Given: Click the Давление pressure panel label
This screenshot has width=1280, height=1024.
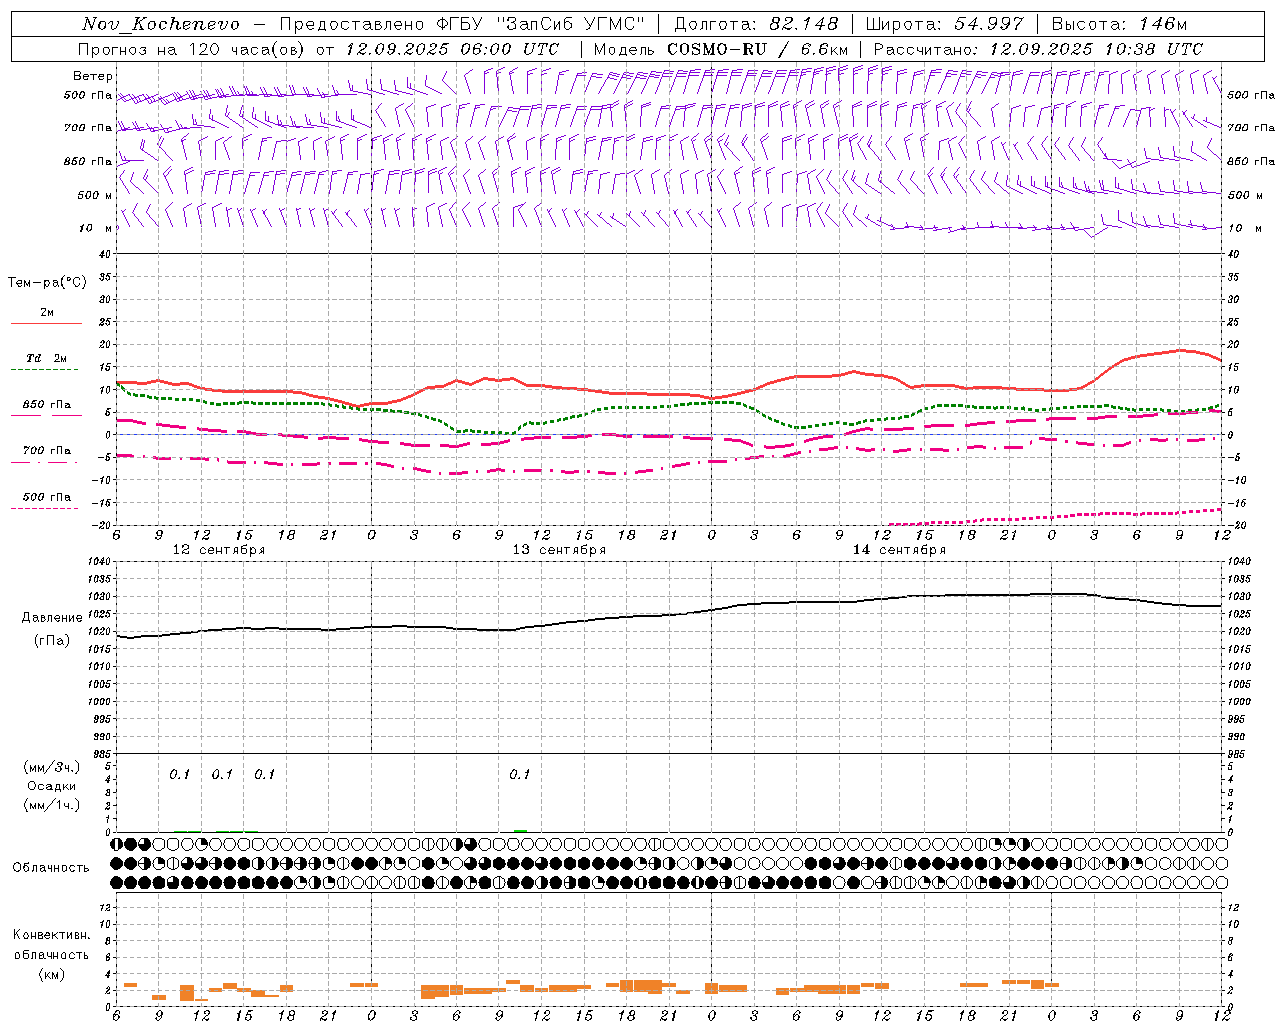Looking at the screenshot, I should tap(52, 618).
